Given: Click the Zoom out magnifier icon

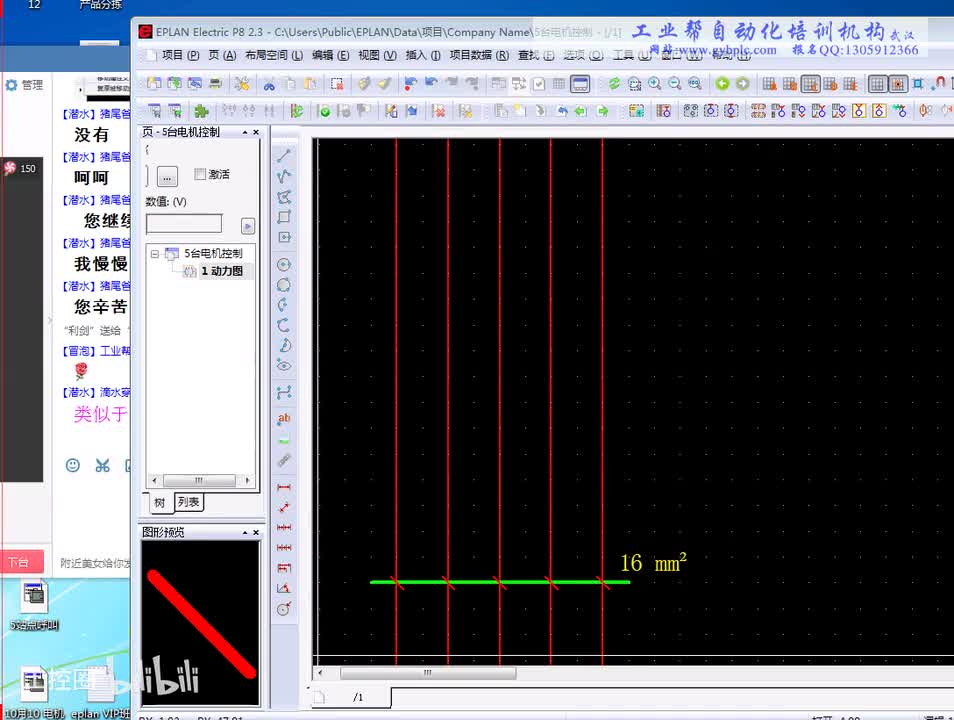Looking at the screenshot, I should pos(675,83).
